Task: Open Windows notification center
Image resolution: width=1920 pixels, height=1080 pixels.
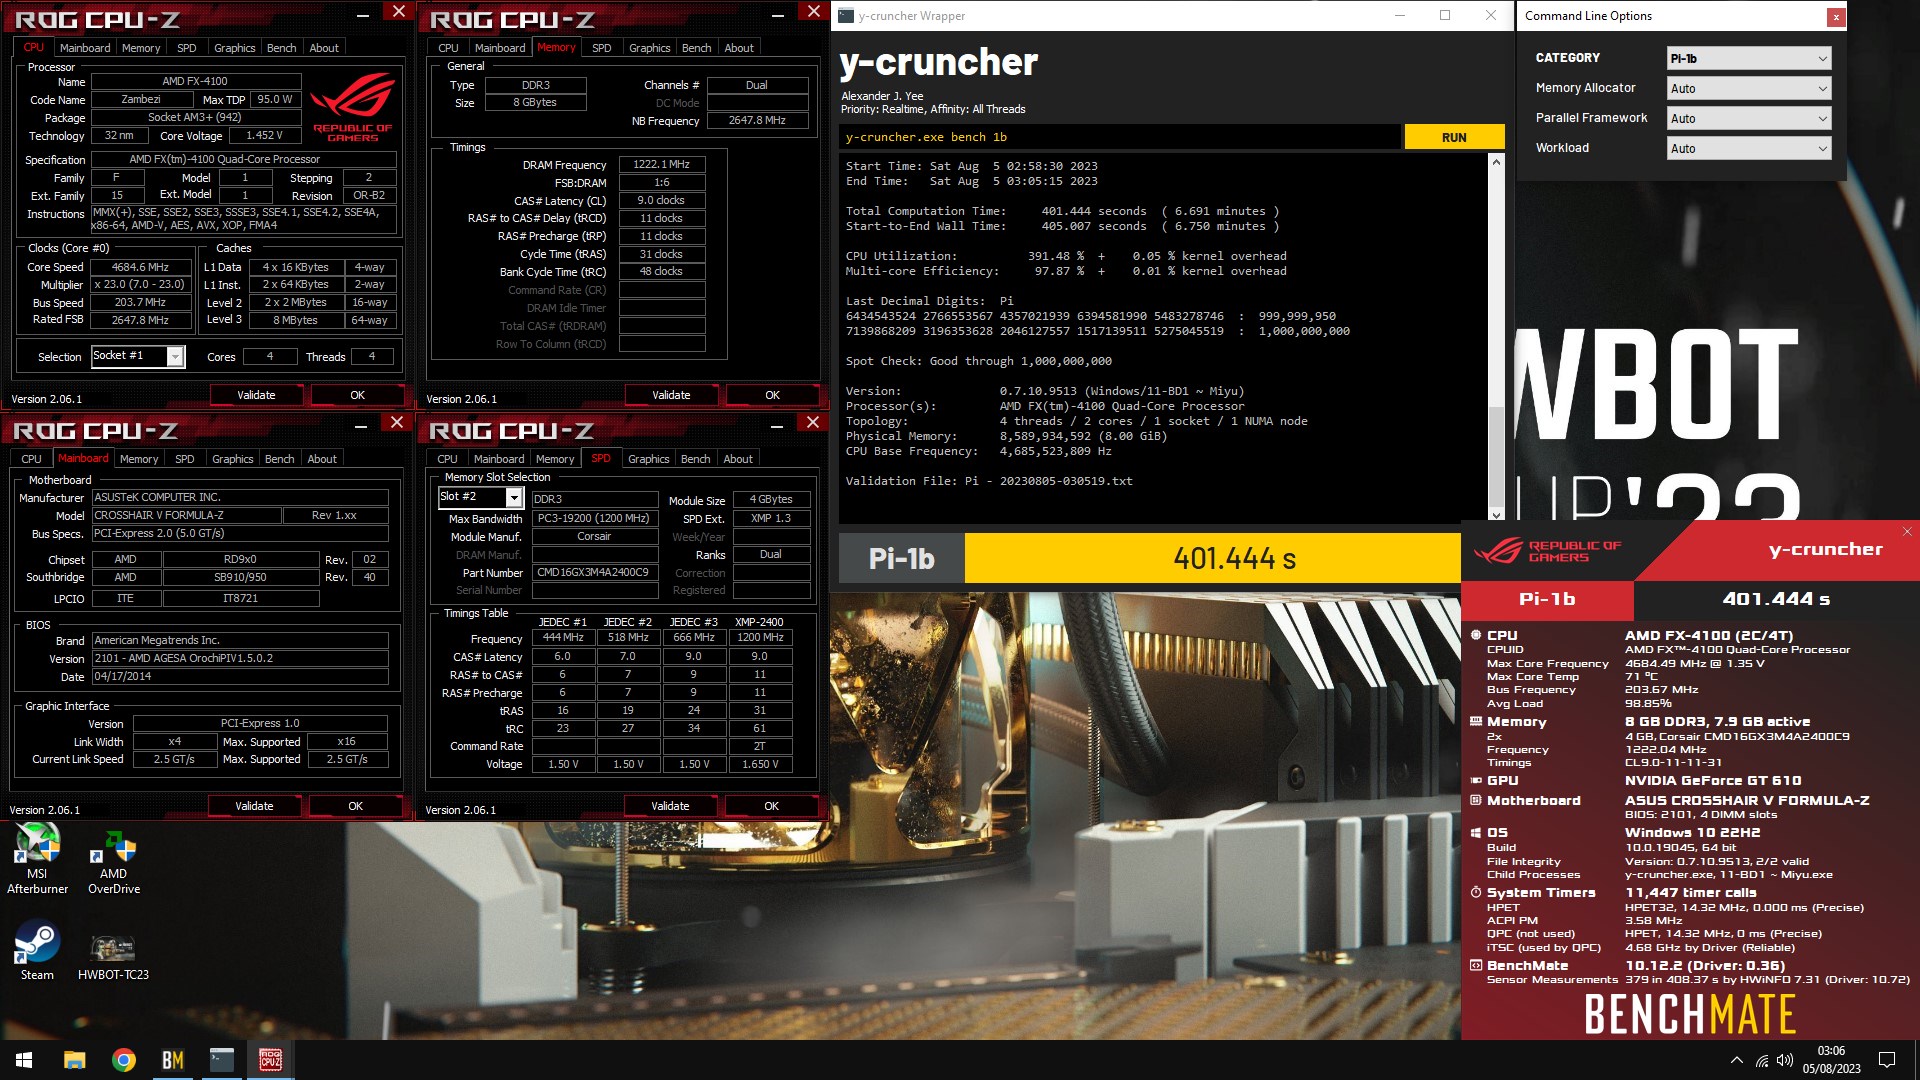Action: [x=1887, y=1060]
